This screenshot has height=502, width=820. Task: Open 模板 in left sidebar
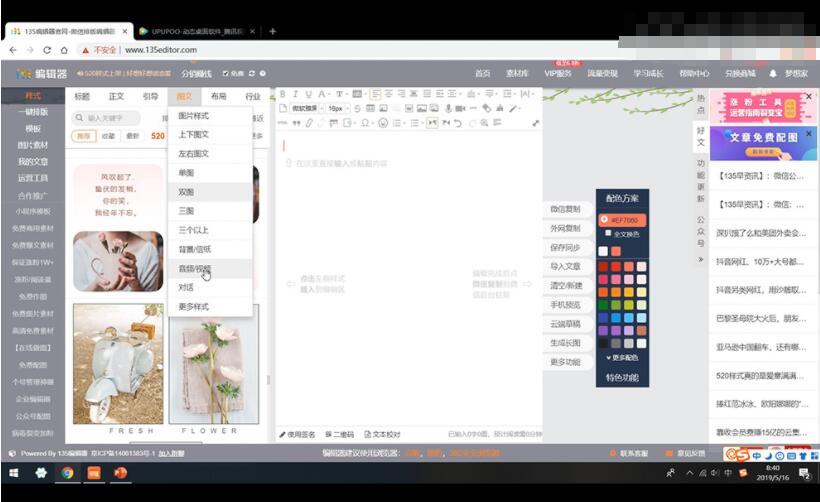pos(33,129)
